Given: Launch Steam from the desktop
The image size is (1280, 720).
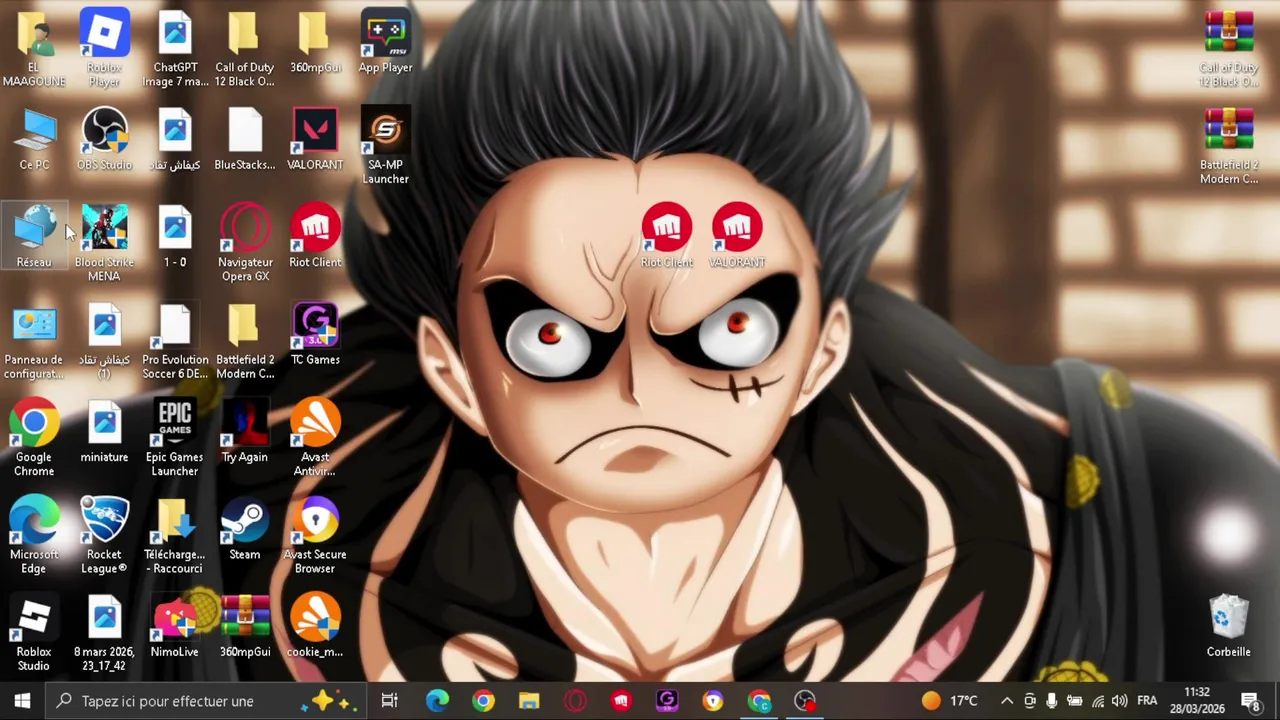Looking at the screenshot, I should point(245,530).
